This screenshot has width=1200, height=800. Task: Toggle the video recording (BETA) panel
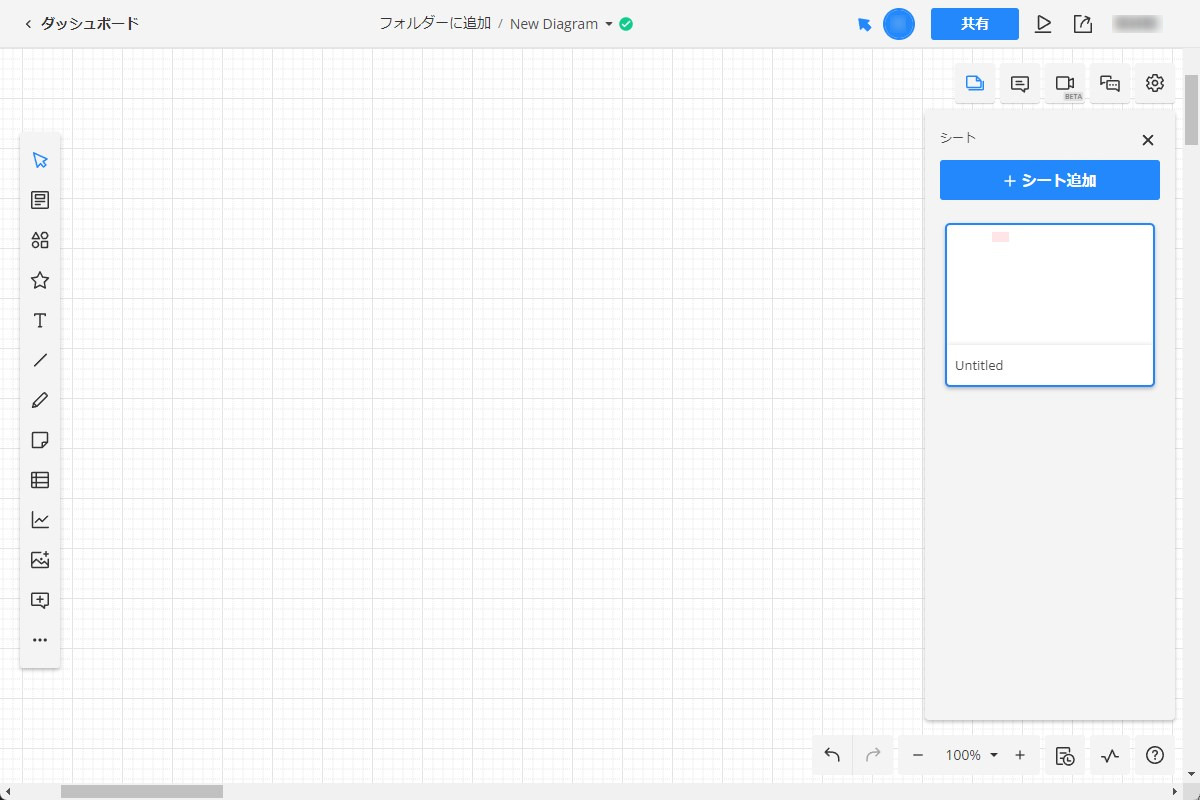pyautogui.click(x=1065, y=84)
